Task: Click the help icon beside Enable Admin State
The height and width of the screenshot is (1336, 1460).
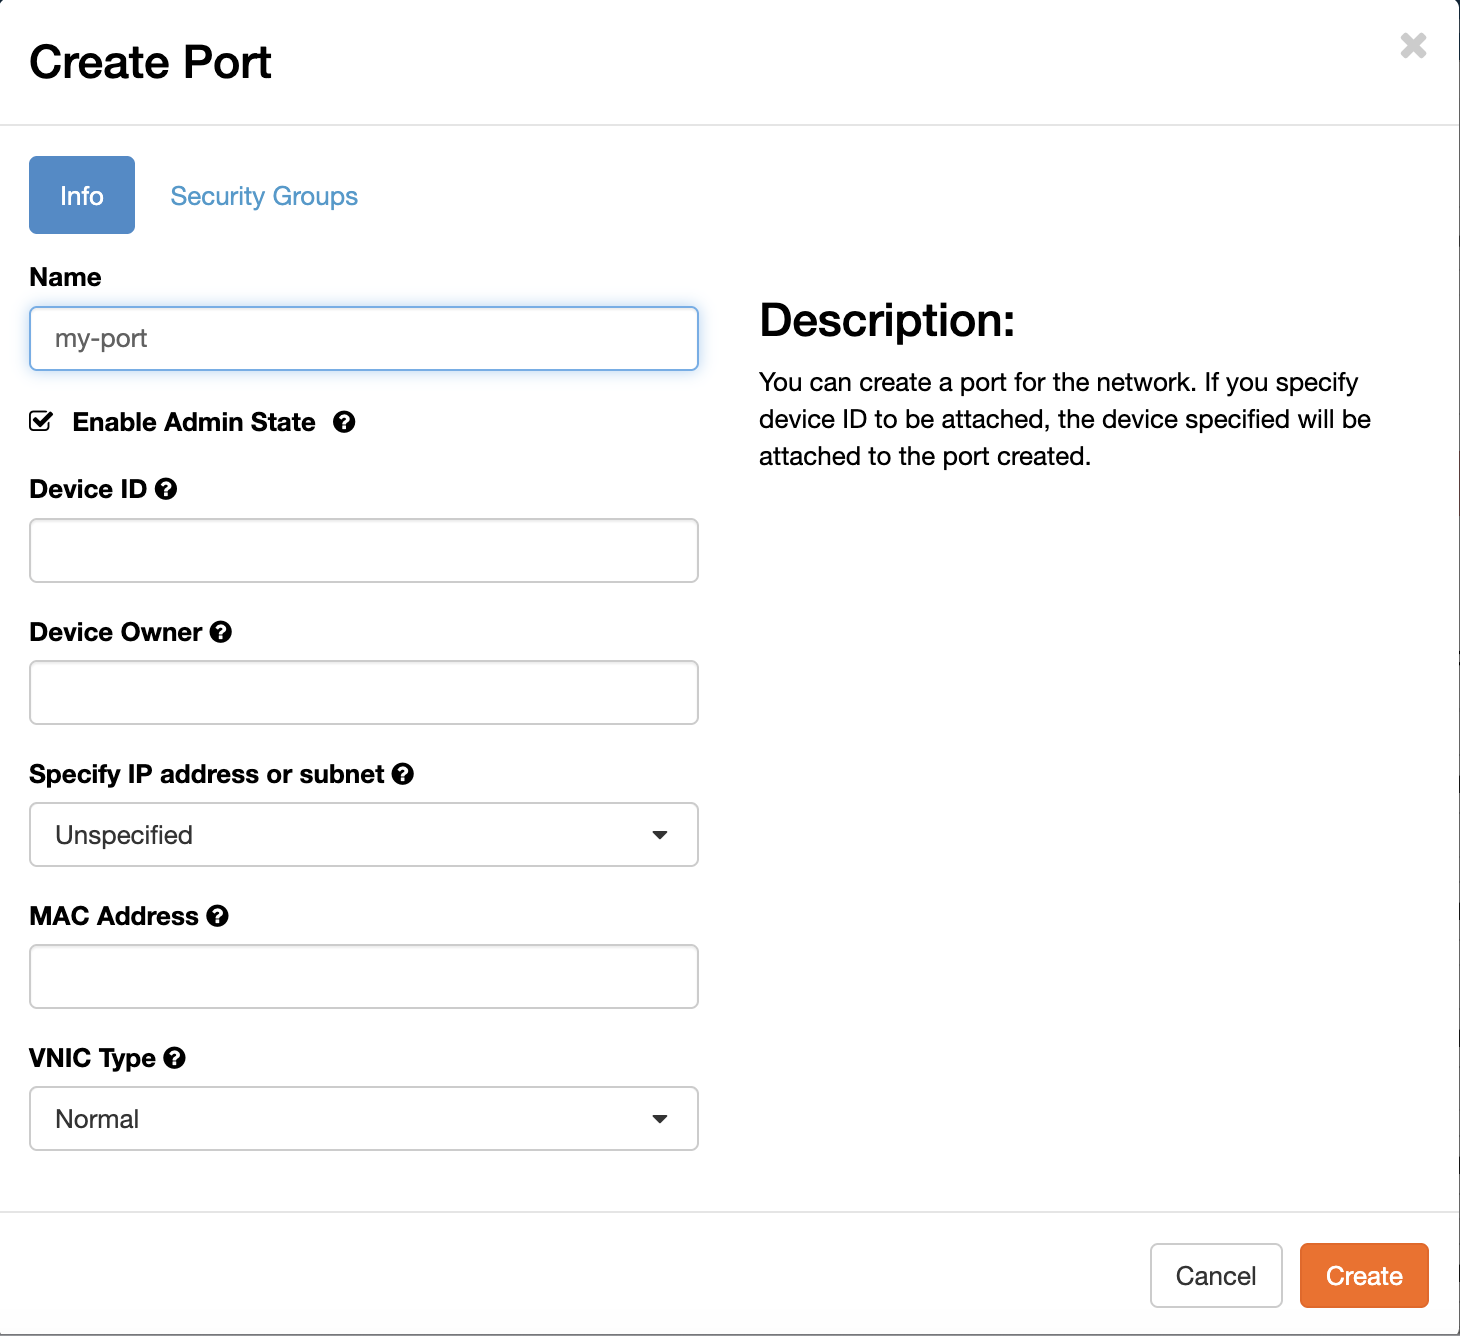Action: pos(344,422)
